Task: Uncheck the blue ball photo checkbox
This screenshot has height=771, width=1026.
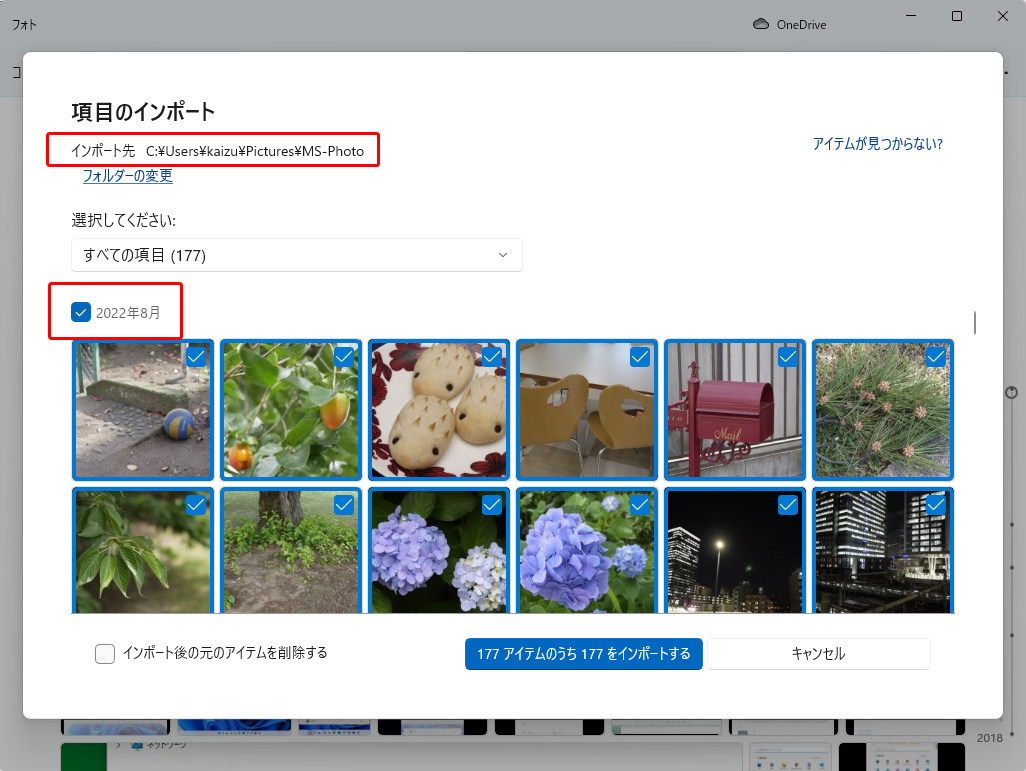Action: coord(196,357)
